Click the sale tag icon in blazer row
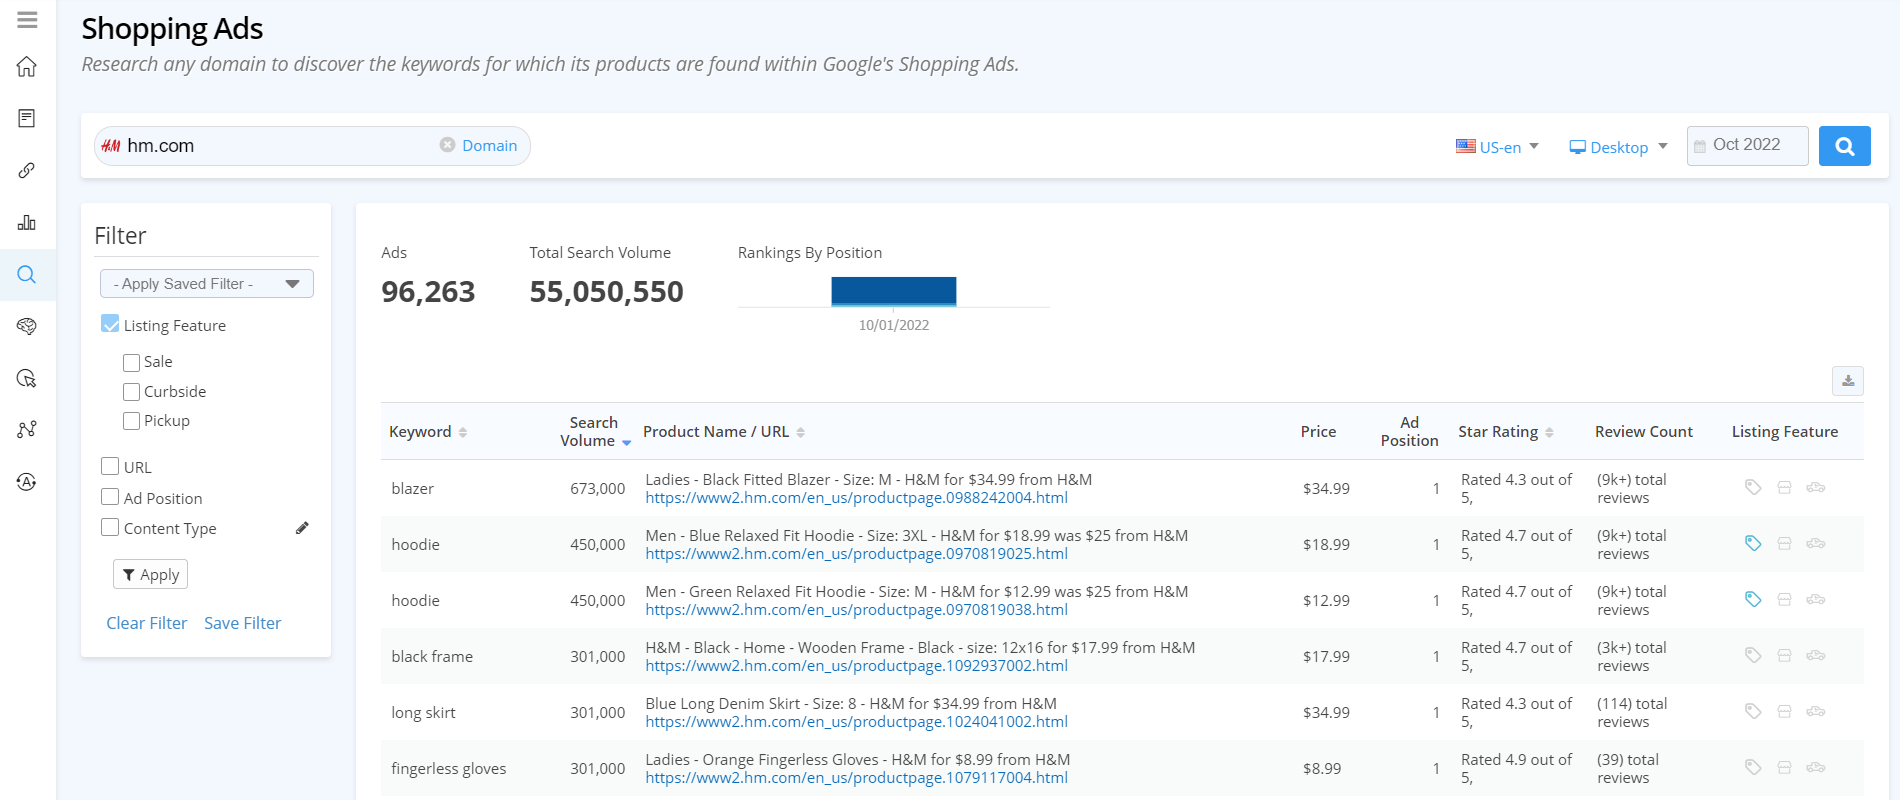The image size is (1900, 800). (x=1752, y=487)
